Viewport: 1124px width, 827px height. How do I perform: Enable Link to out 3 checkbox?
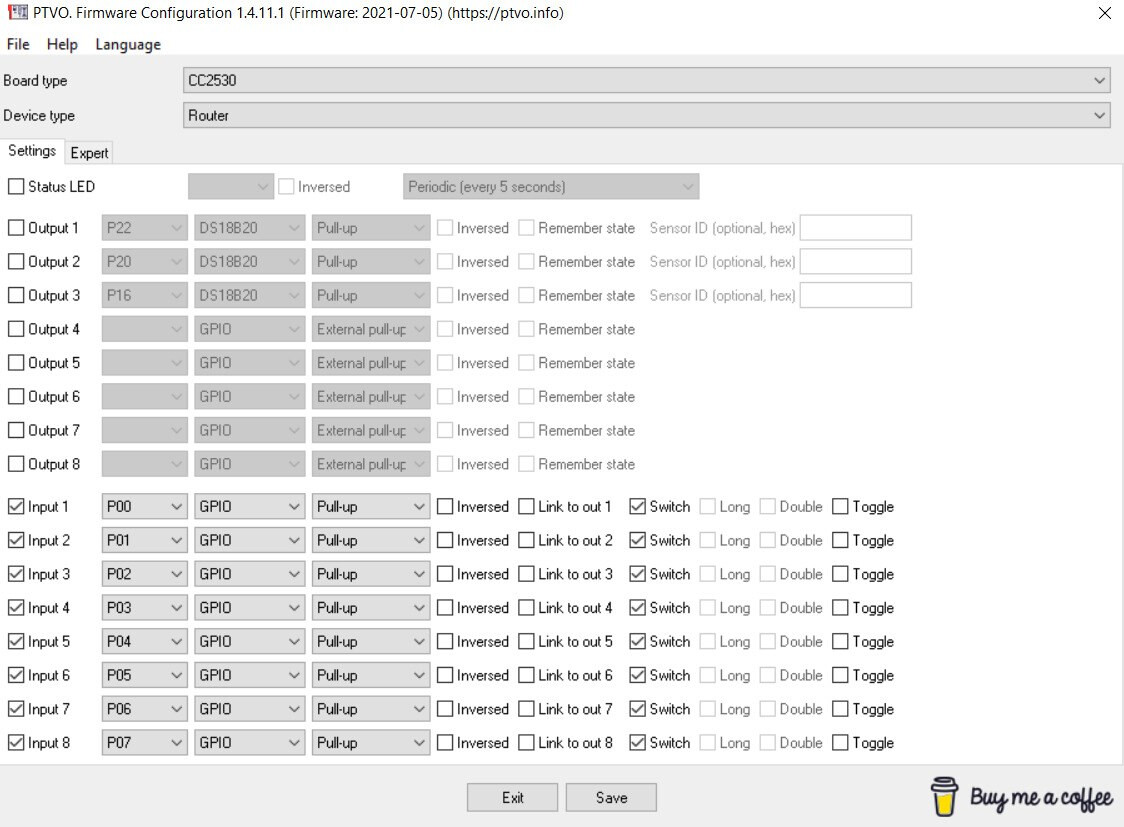point(526,574)
